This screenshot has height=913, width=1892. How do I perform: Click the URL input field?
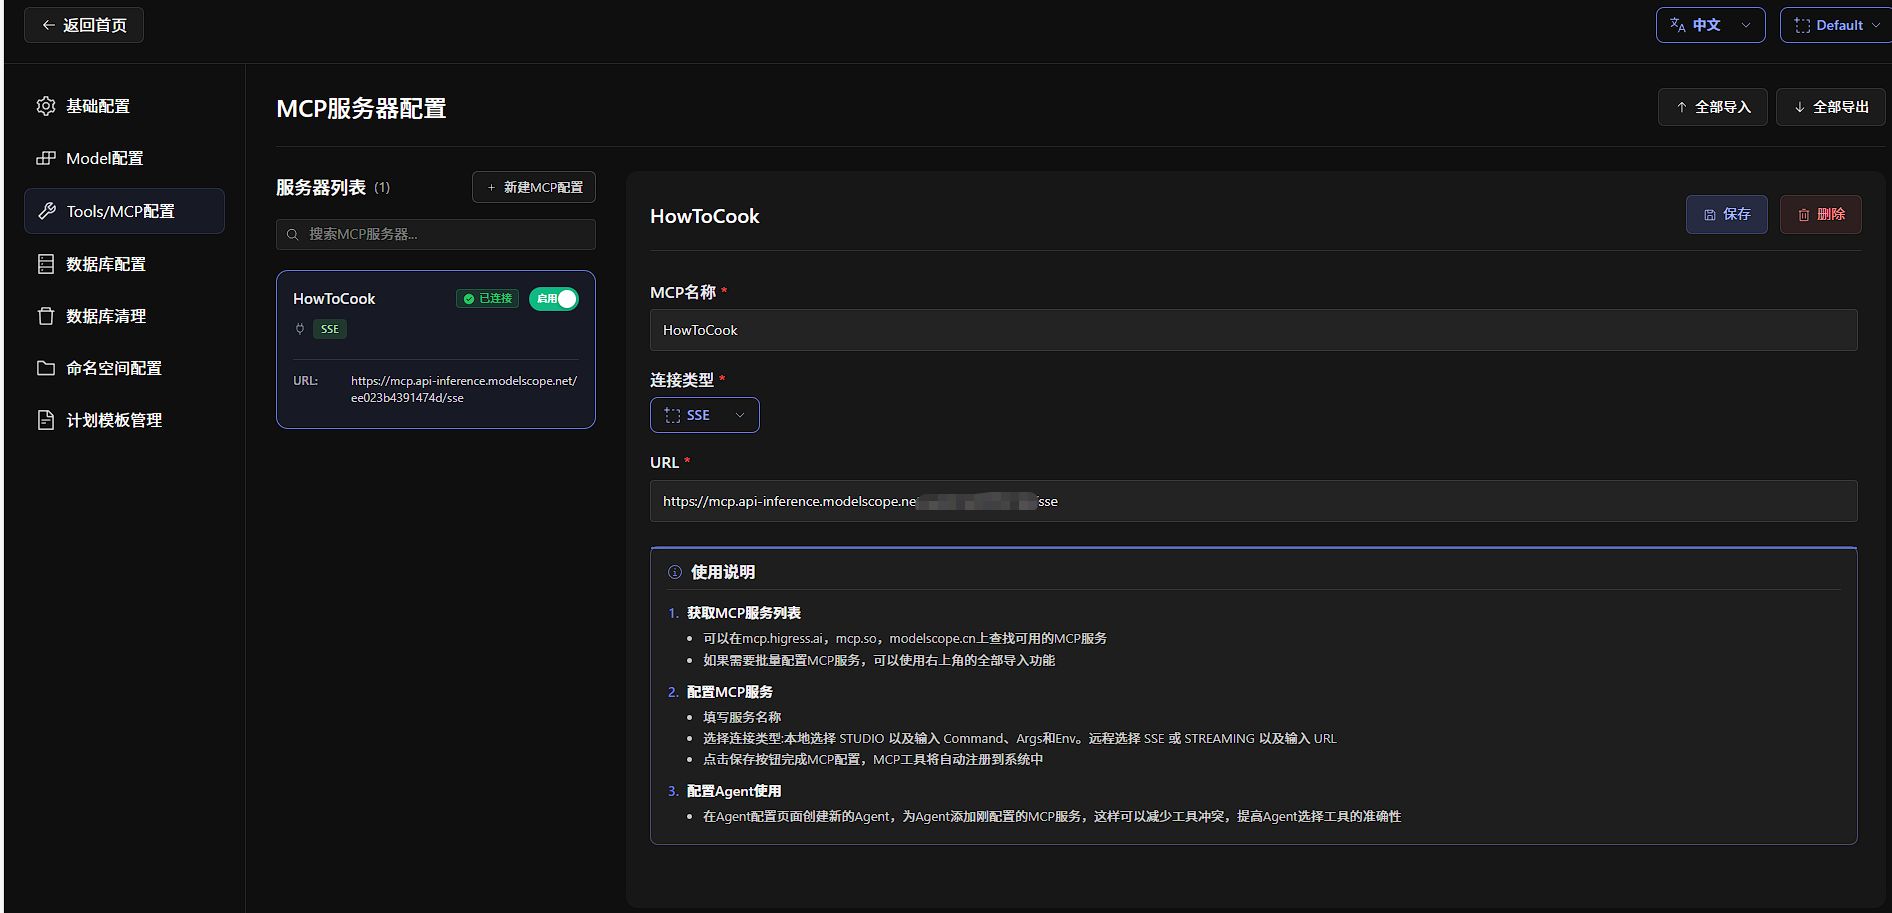(1254, 501)
